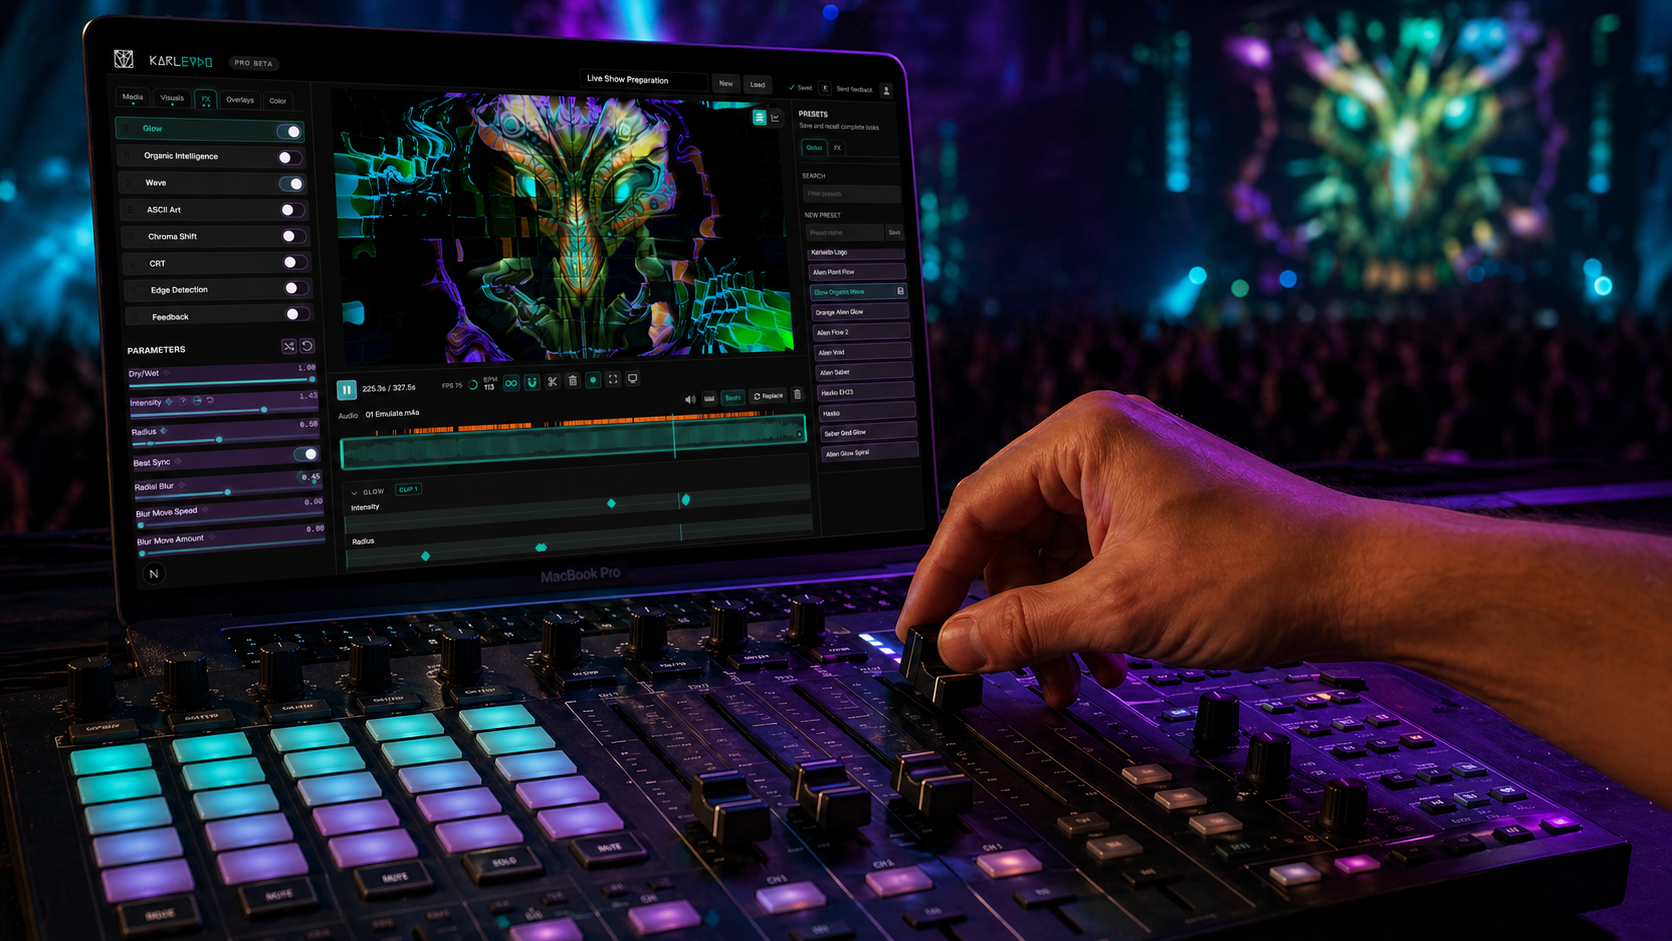
Task: Click the trash icon beside the scissors
Action: pos(573,380)
